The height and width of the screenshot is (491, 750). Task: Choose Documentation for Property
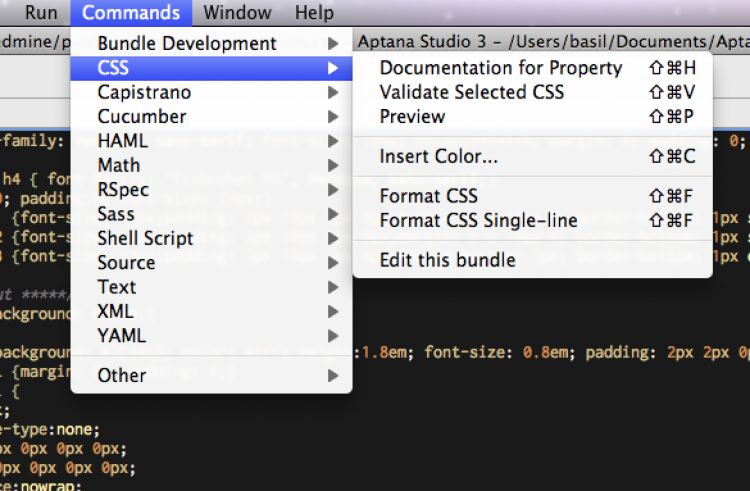coord(501,68)
